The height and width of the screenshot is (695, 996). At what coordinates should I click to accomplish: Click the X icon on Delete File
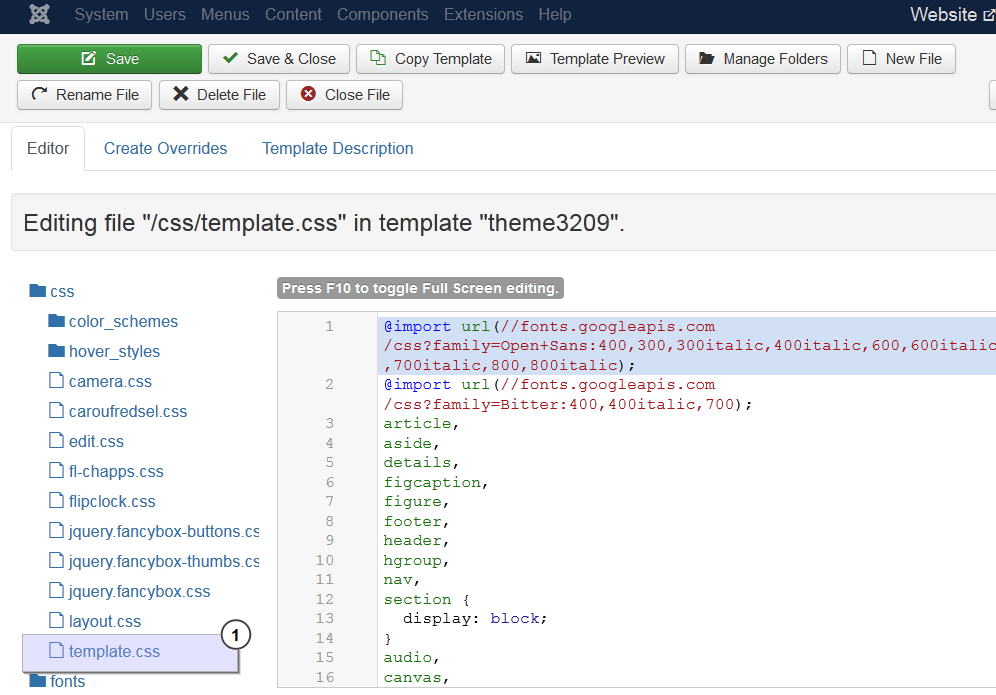coord(180,94)
